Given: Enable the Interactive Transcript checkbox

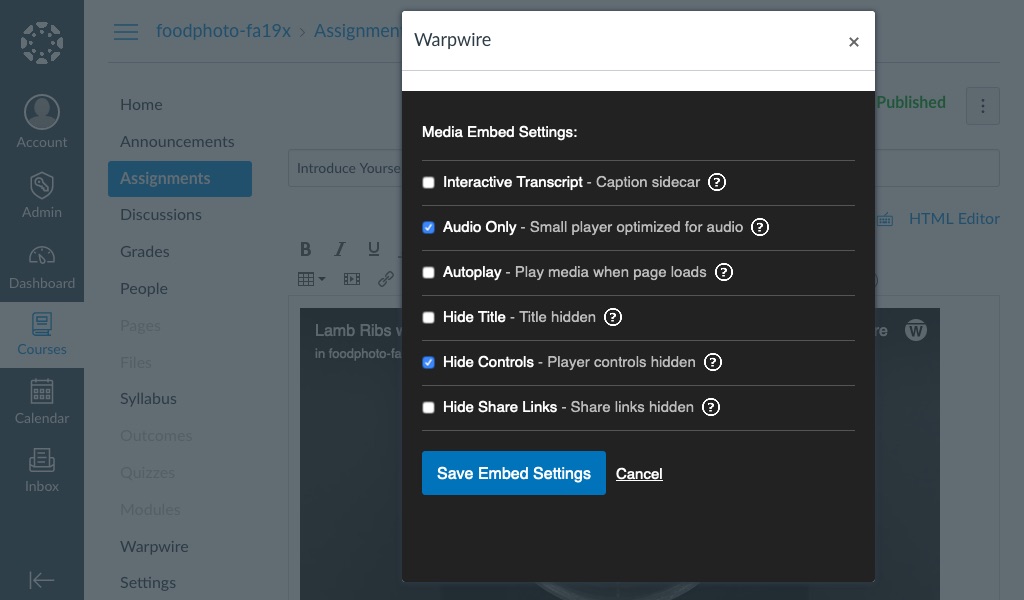Looking at the screenshot, I should (428, 182).
